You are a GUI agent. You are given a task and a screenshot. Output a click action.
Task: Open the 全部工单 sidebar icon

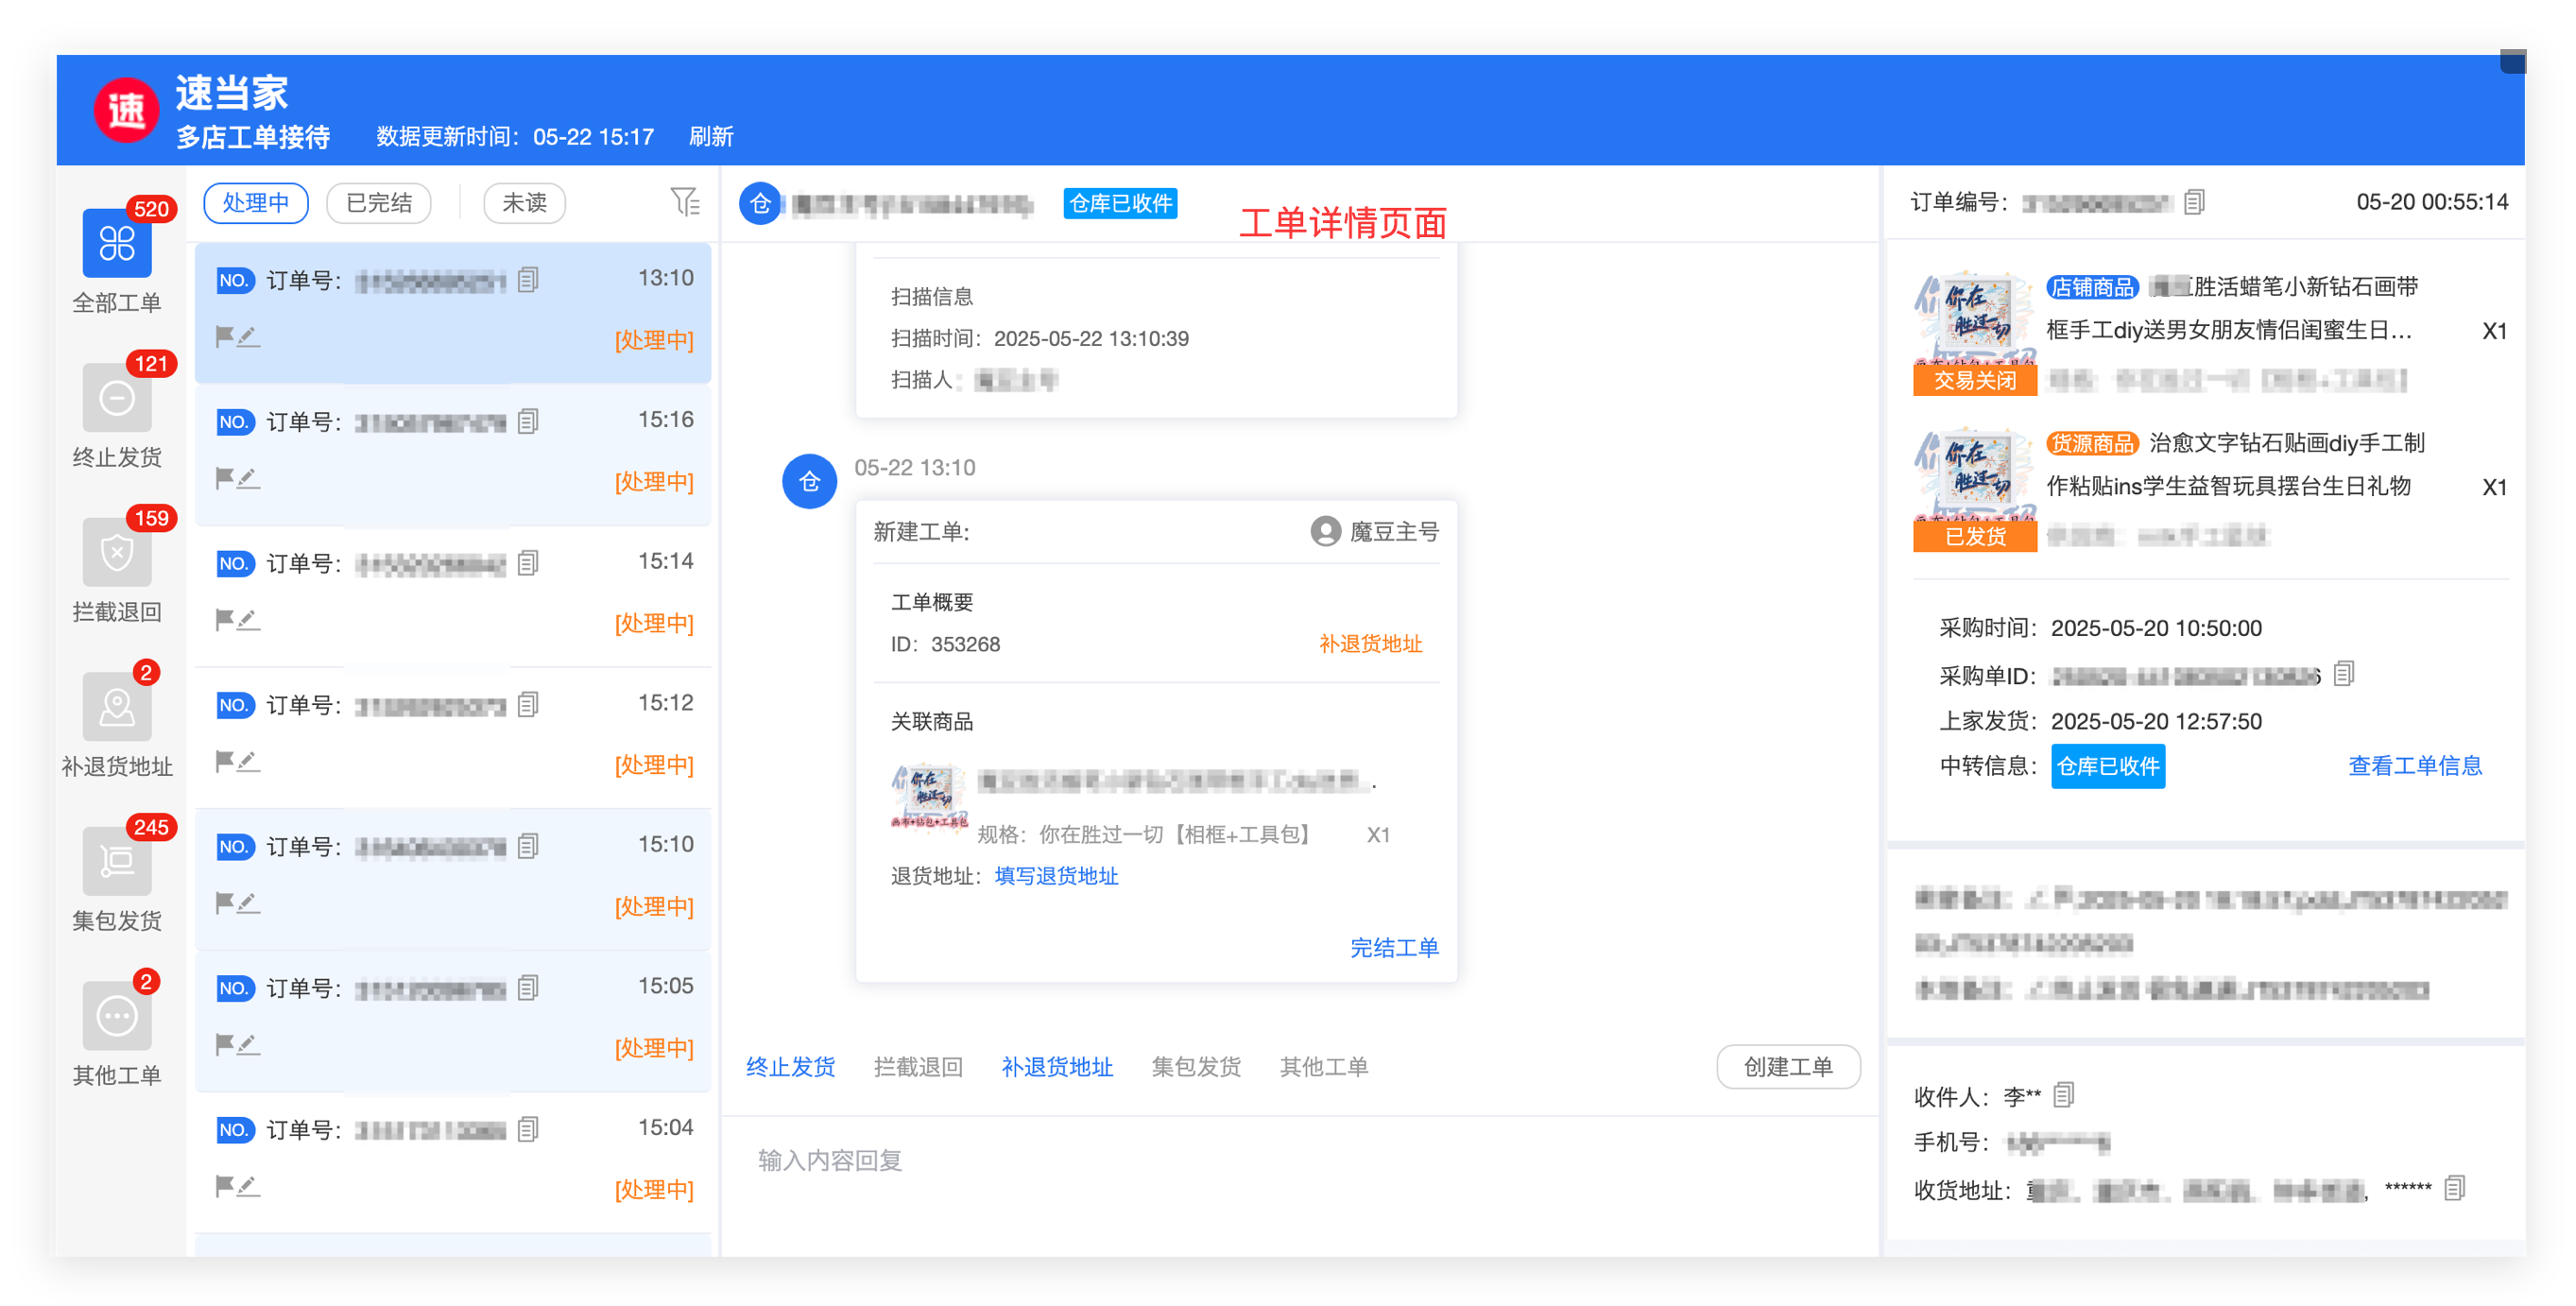click(117, 243)
